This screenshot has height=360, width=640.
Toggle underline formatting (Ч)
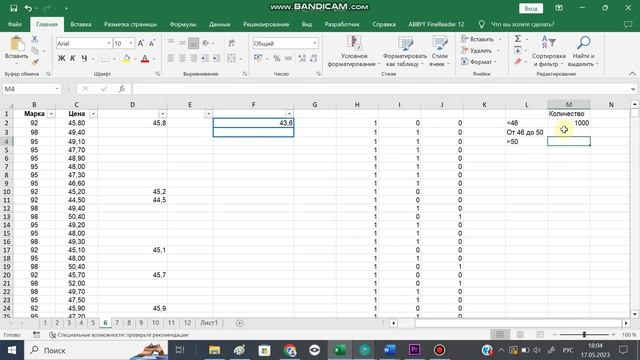pyautogui.click(x=84, y=58)
